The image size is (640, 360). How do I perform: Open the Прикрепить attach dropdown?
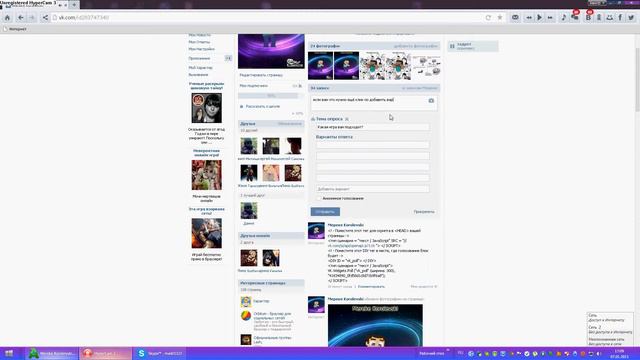(x=424, y=212)
